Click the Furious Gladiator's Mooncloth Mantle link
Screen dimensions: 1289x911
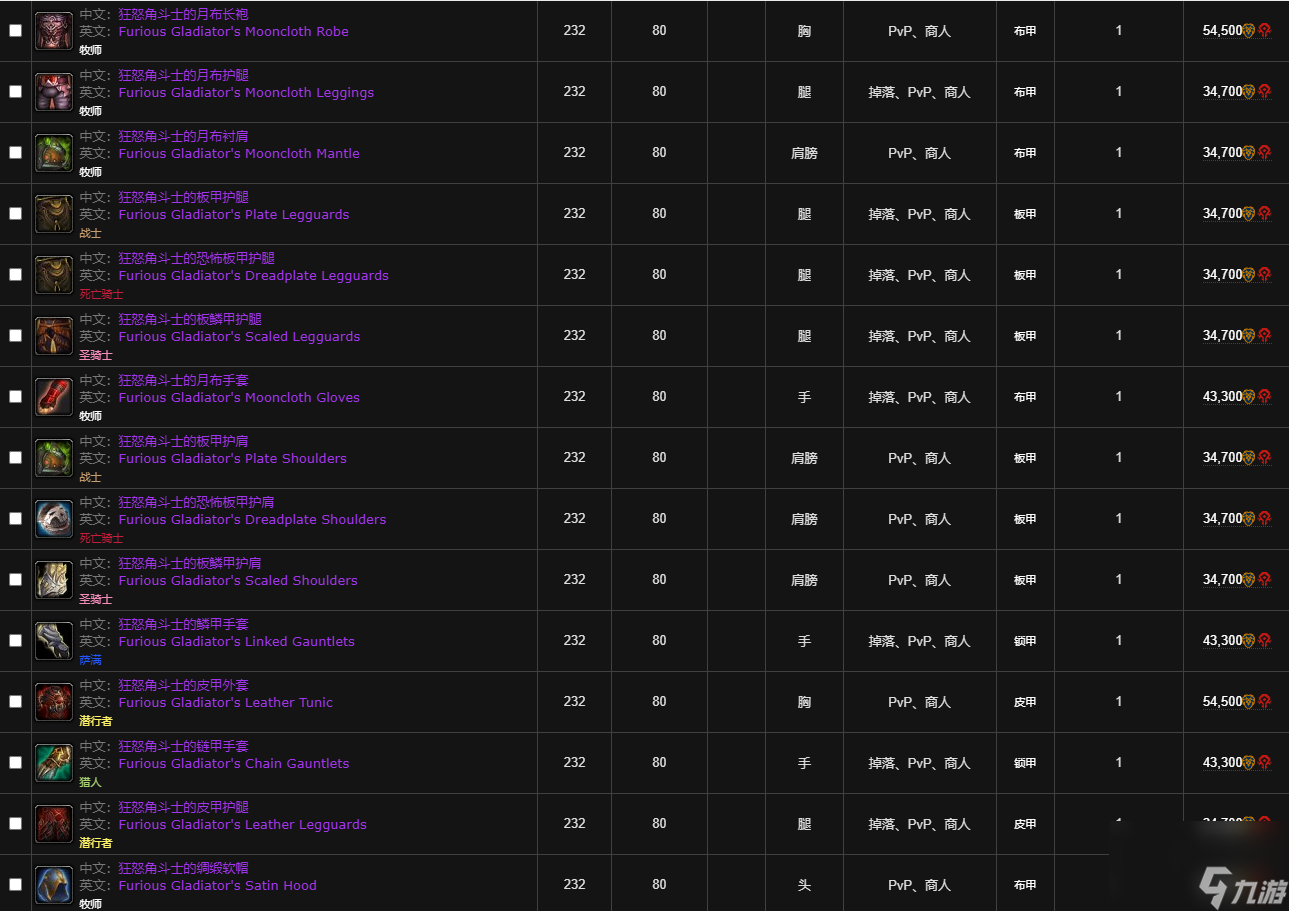(x=239, y=154)
